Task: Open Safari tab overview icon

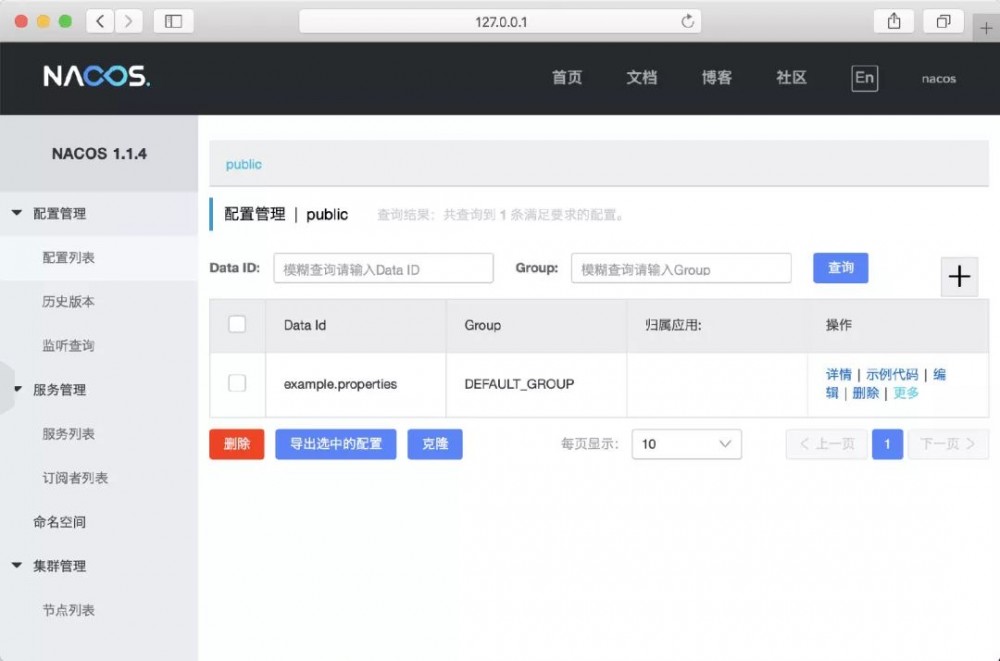Action: [x=941, y=20]
